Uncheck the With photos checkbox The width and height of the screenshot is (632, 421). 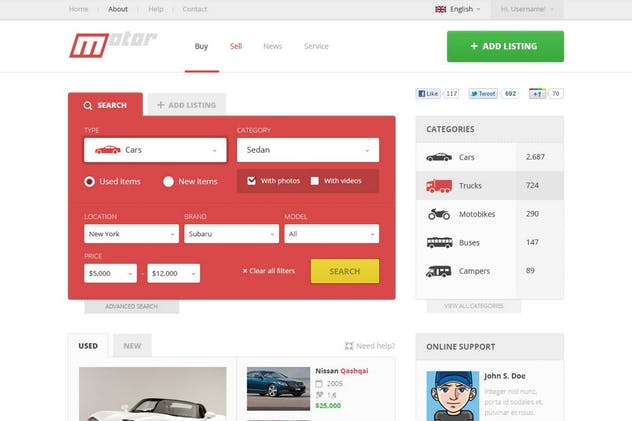pyautogui.click(x=252, y=181)
